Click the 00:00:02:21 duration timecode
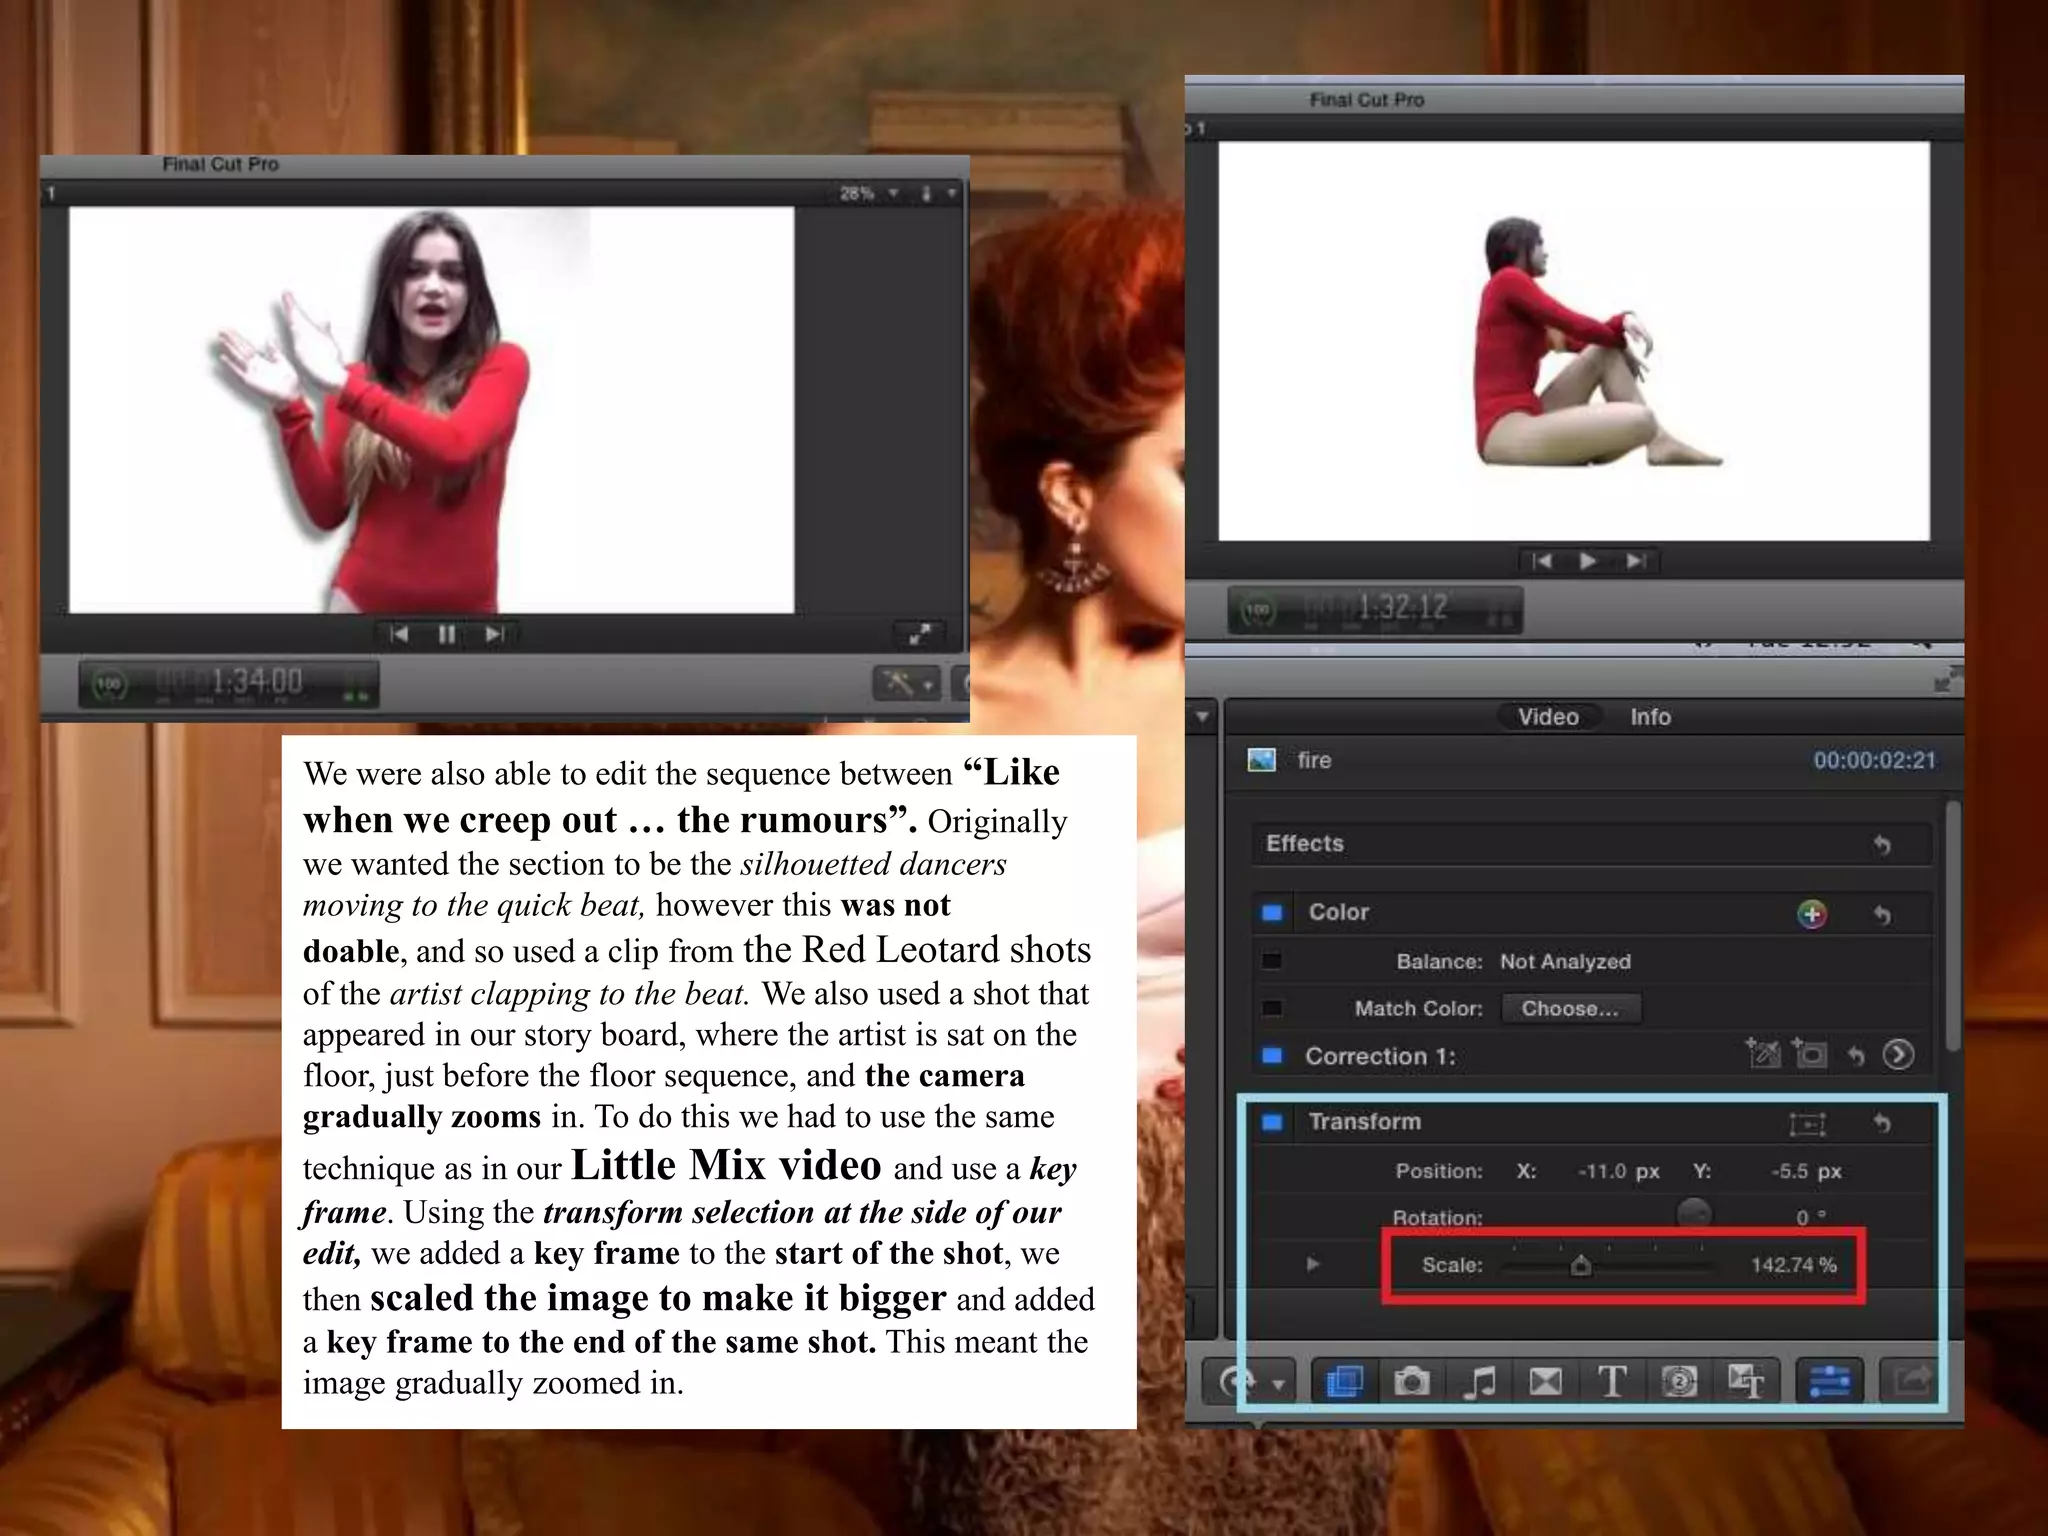This screenshot has height=1536, width=2048. [1874, 761]
